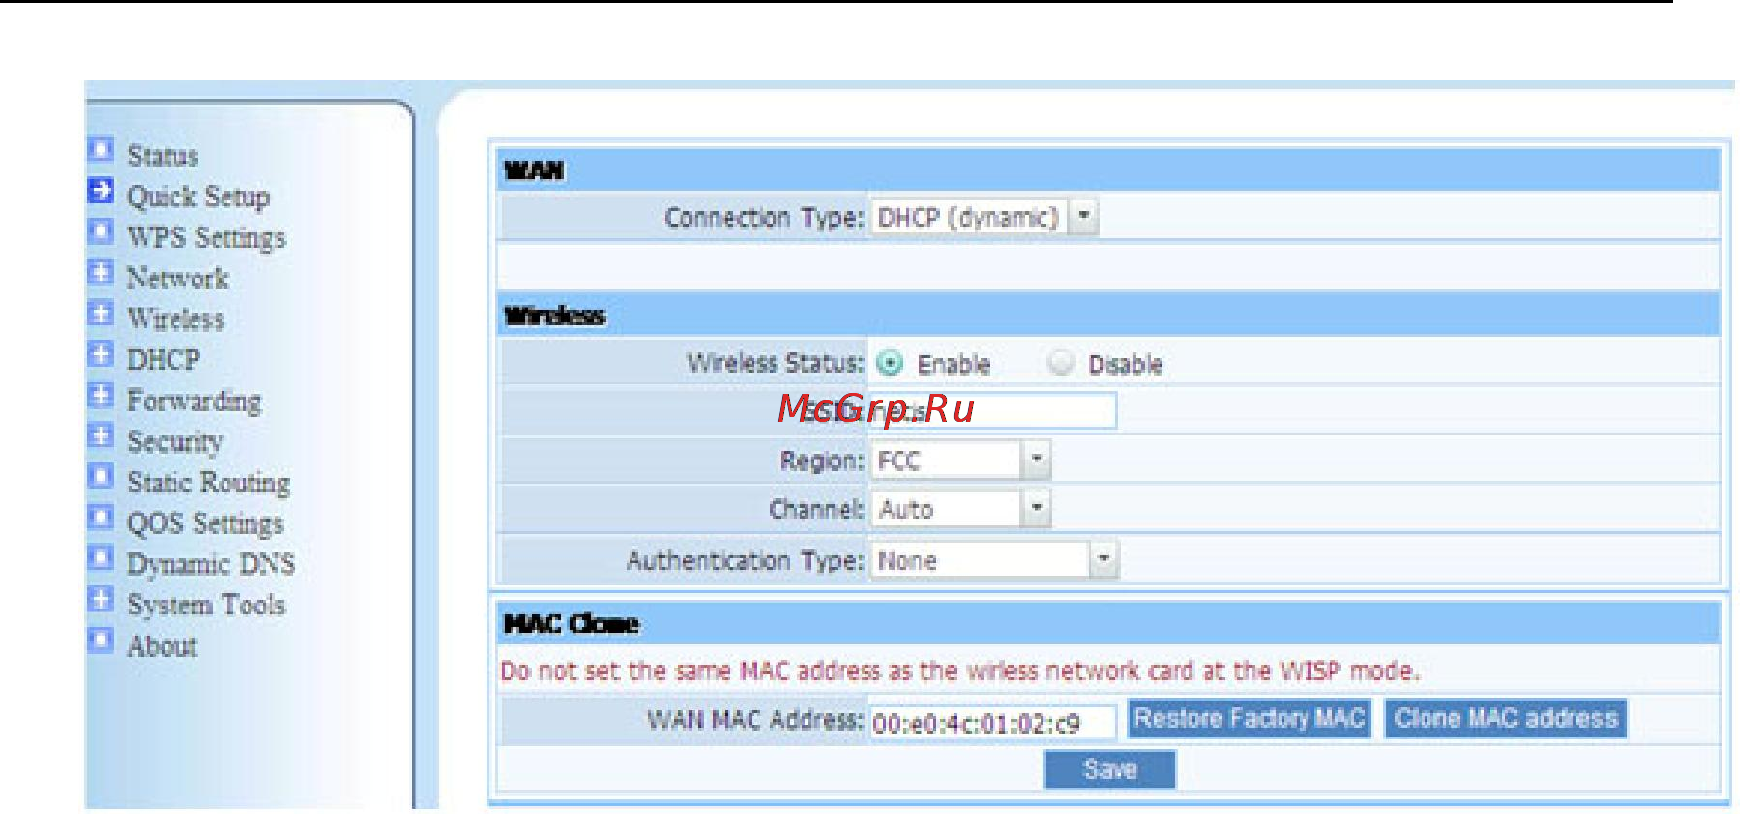Click the square icon beside About
Viewport: 1740px width, 814px height.
[x=100, y=640]
